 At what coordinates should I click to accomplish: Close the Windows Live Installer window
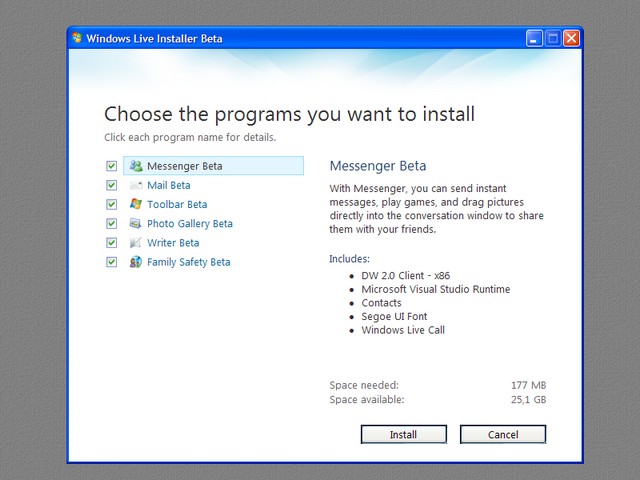click(x=571, y=38)
